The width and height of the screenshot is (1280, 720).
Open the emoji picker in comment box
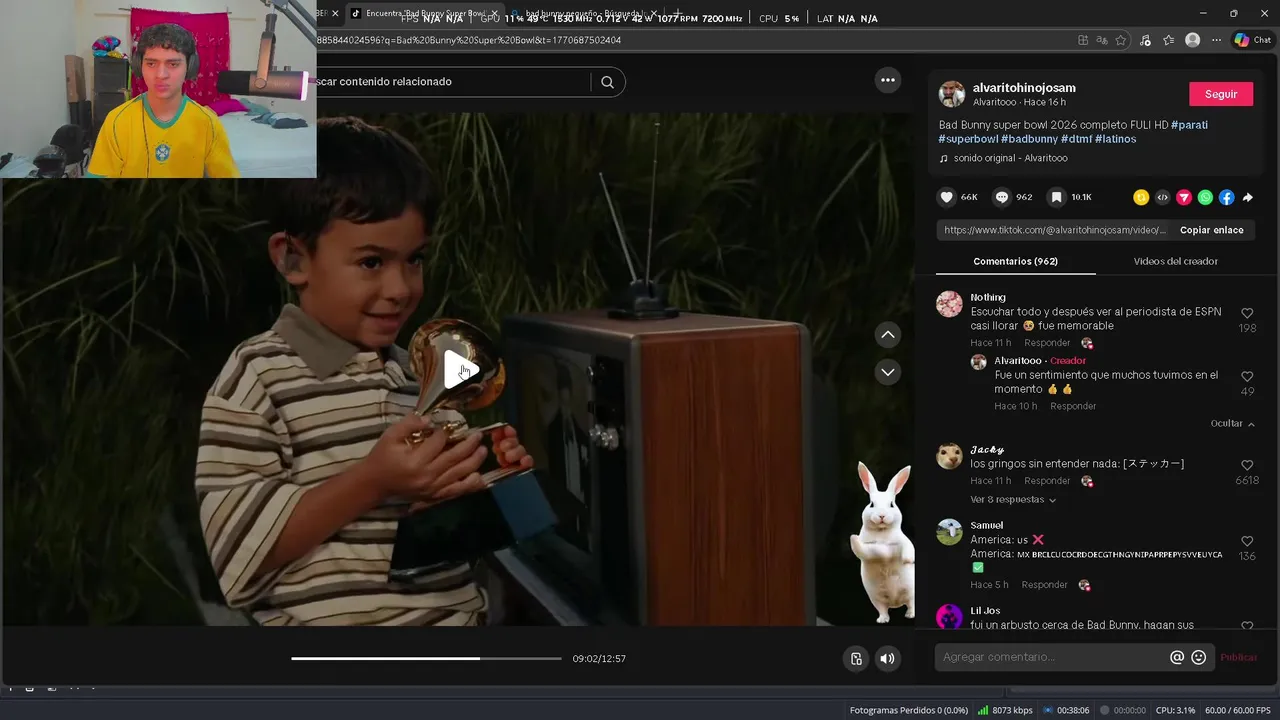coord(1199,657)
